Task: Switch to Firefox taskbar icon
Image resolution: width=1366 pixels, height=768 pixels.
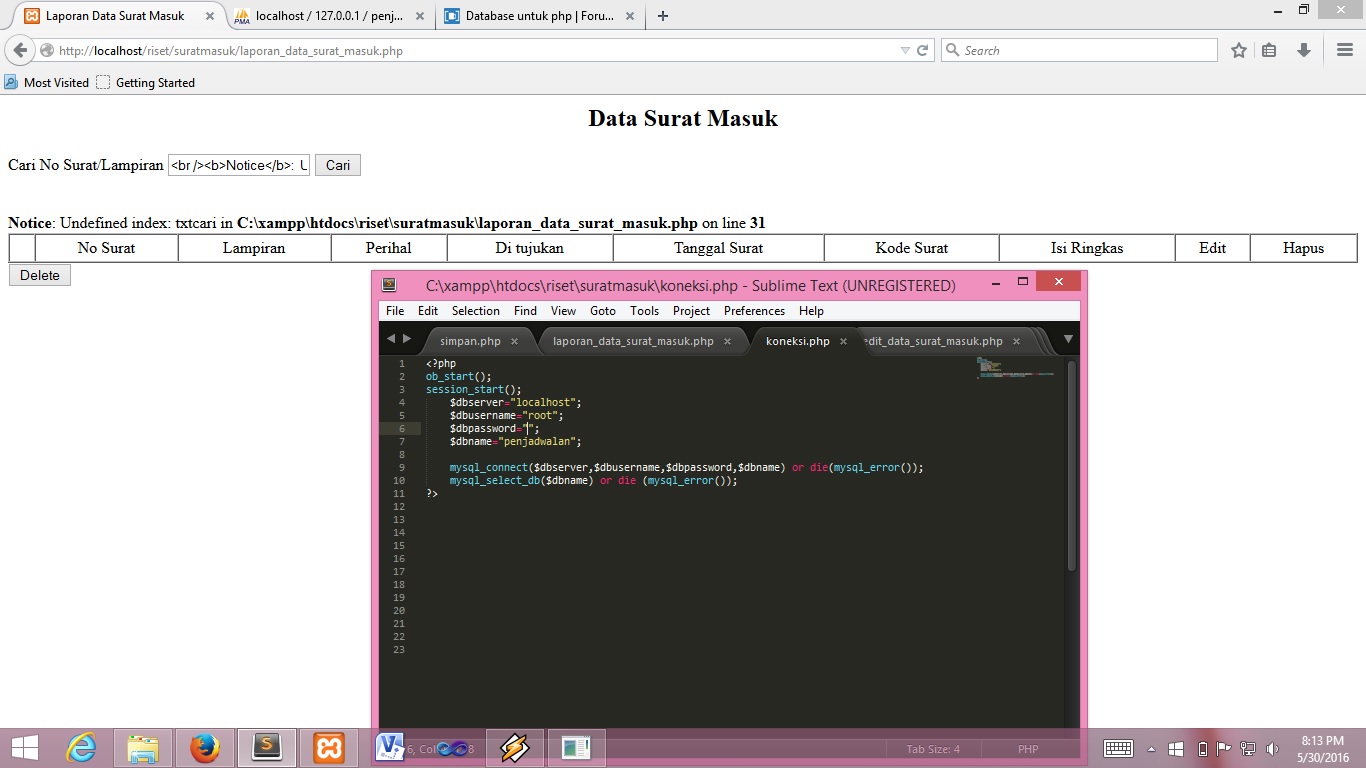Action: point(205,748)
